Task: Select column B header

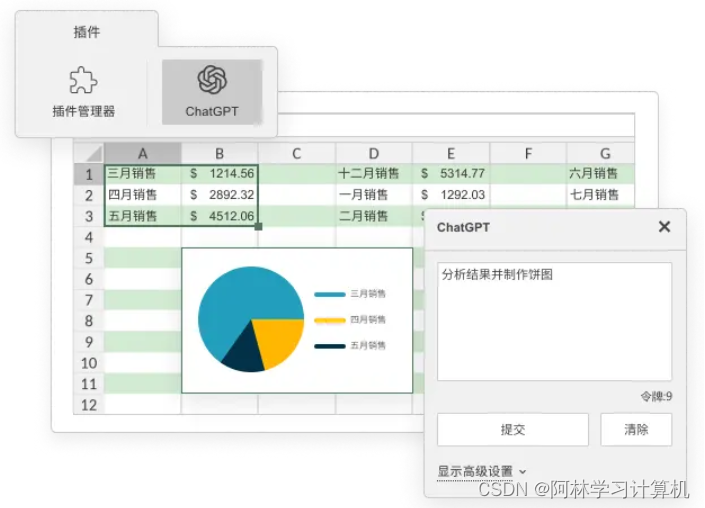Action: coord(219,153)
